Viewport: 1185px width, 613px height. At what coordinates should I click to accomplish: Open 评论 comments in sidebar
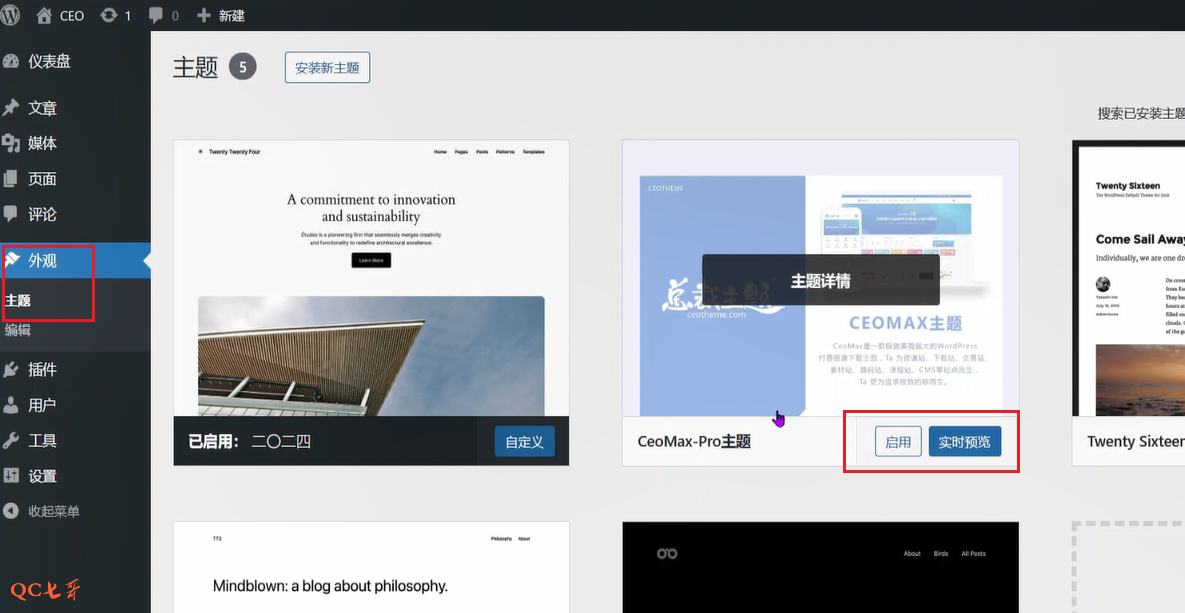point(42,214)
